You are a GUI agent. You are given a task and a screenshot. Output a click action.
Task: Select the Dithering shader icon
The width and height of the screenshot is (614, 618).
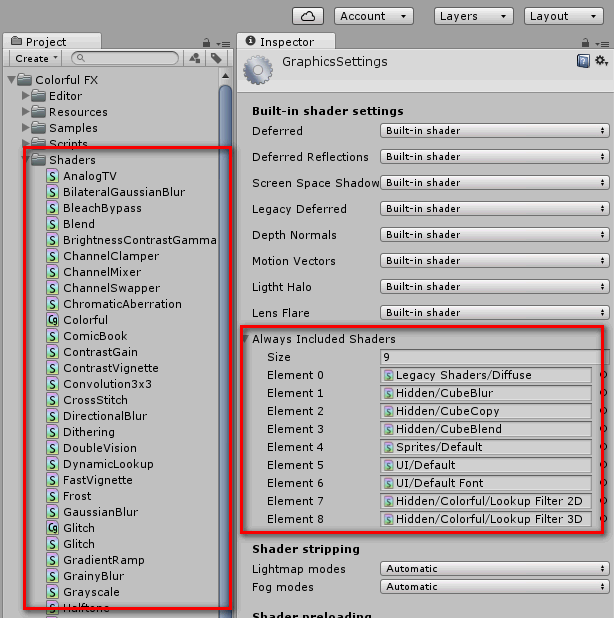pos(52,432)
